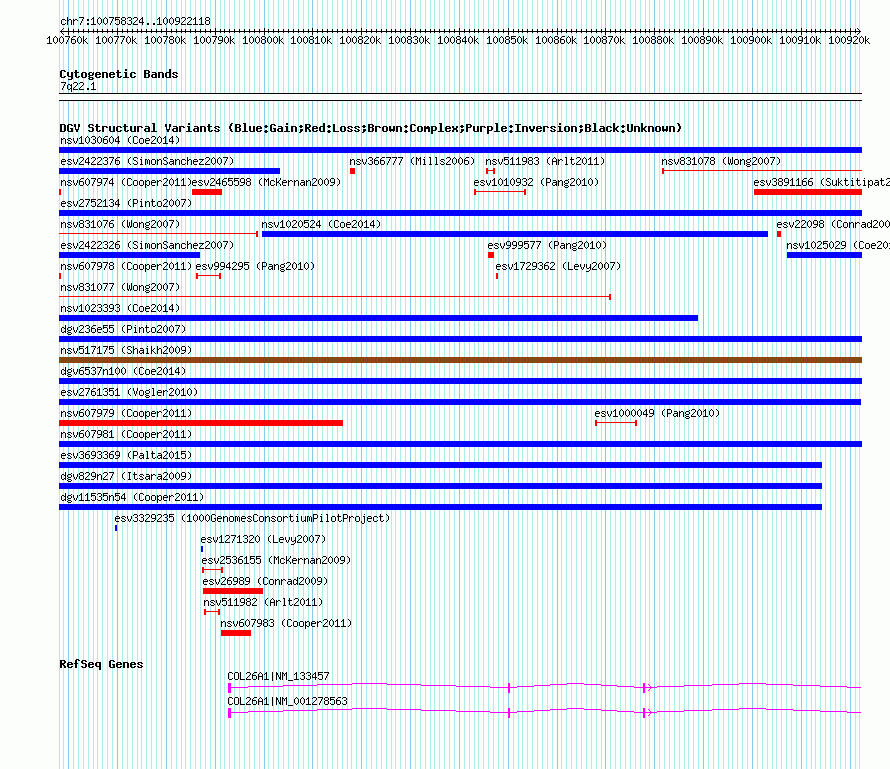Click the nsv1023393 (Coe2014) label
The image size is (890, 769).
click(120, 308)
